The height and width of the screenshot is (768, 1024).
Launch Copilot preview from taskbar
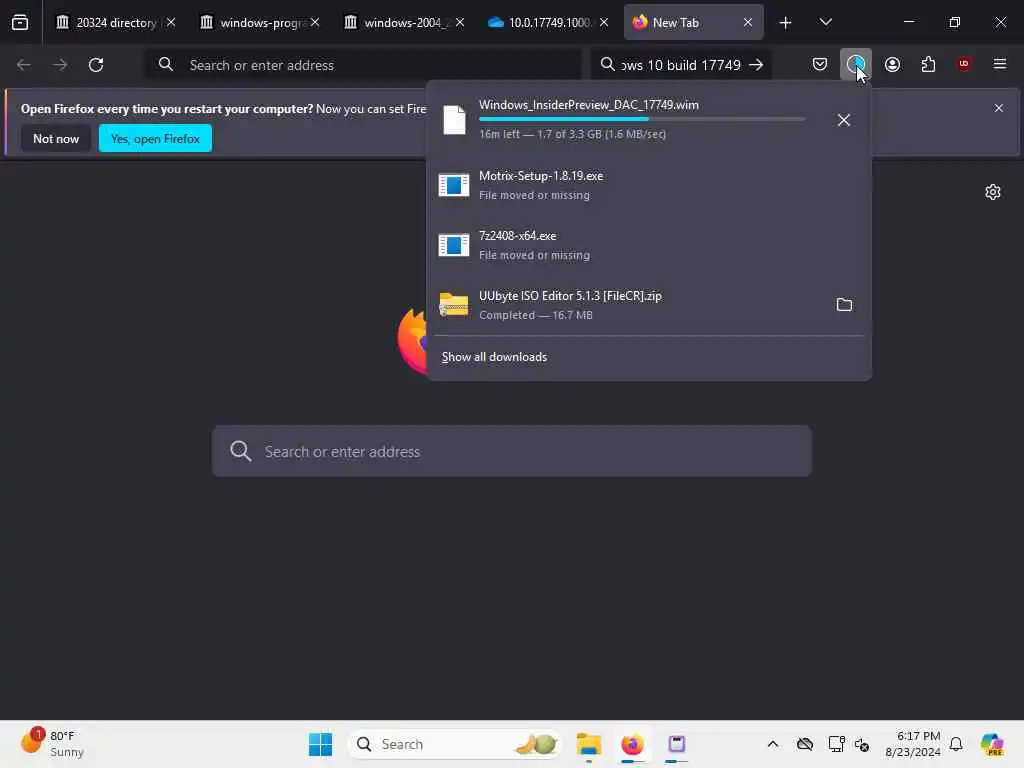coord(992,744)
